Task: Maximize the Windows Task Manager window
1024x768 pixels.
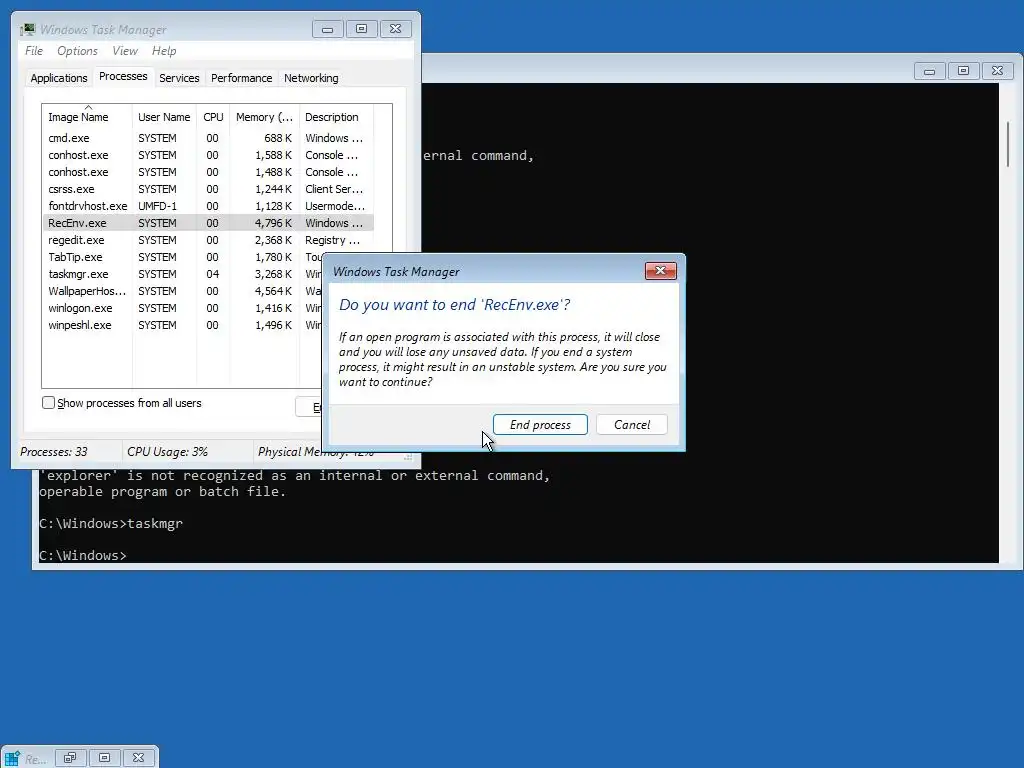Action: pos(361,29)
